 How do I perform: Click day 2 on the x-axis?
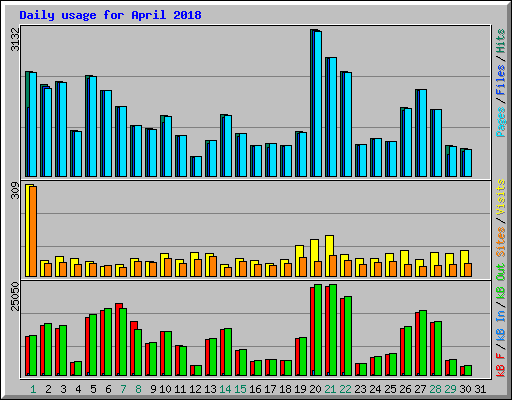[48, 389]
